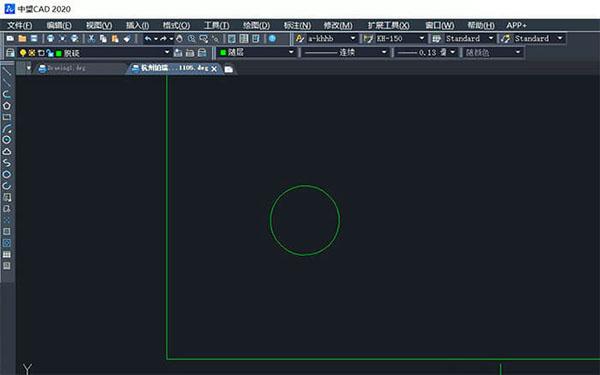The height and width of the screenshot is (375, 600).
Task: Click the New file icon
Action: pyautogui.click(x=10, y=38)
